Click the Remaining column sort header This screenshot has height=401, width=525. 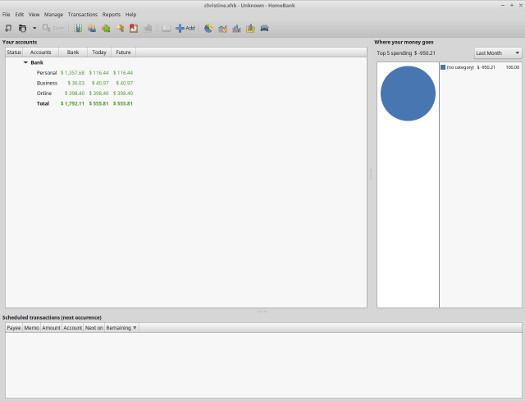[121, 328]
